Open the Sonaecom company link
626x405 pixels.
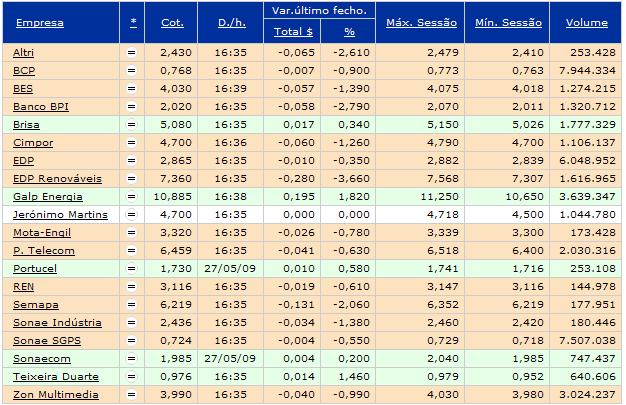pyautogui.click(x=42, y=358)
